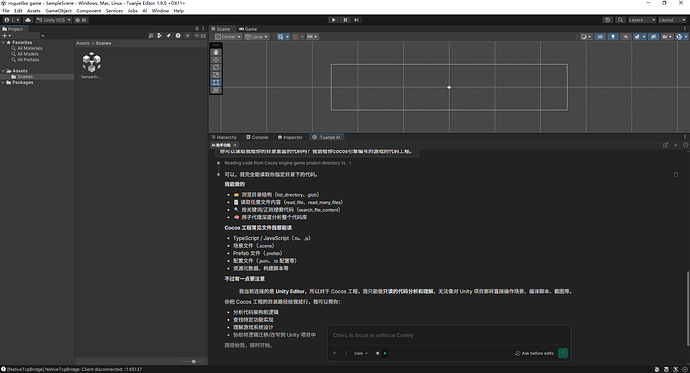This screenshot has height=373, width=690.
Task: Send message with green arrow button
Action: pyautogui.click(x=563, y=353)
